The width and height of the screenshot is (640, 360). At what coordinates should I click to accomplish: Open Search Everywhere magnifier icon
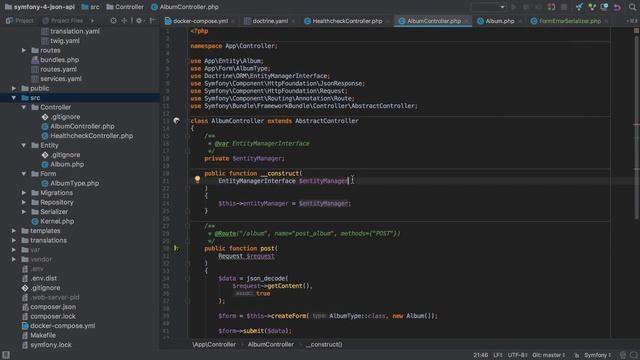pos(632,7)
